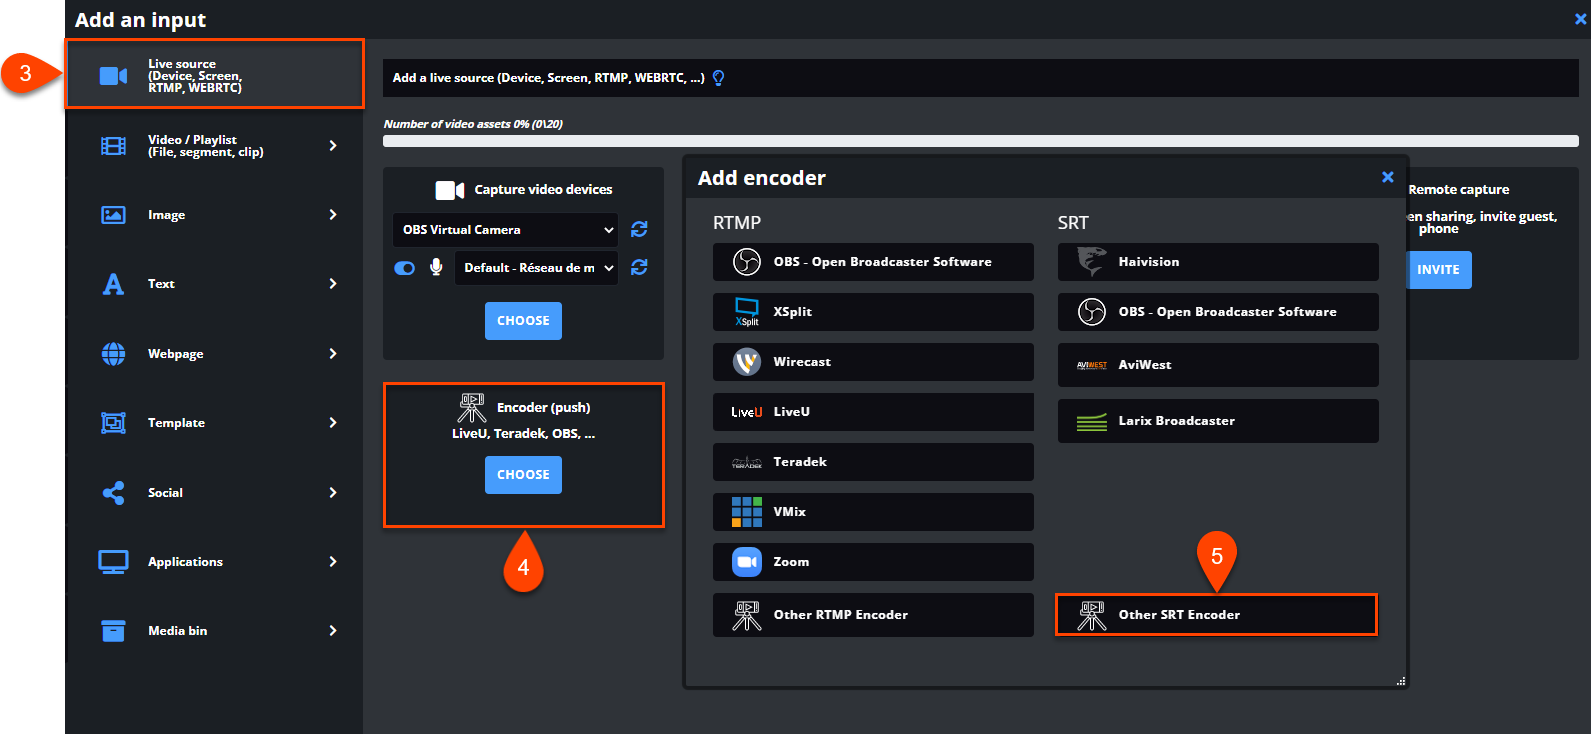The height and width of the screenshot is (734, 1591).
Task: Select OBS - Open Broadcaster Software under SRT
Action: (x=1218, y=312)
